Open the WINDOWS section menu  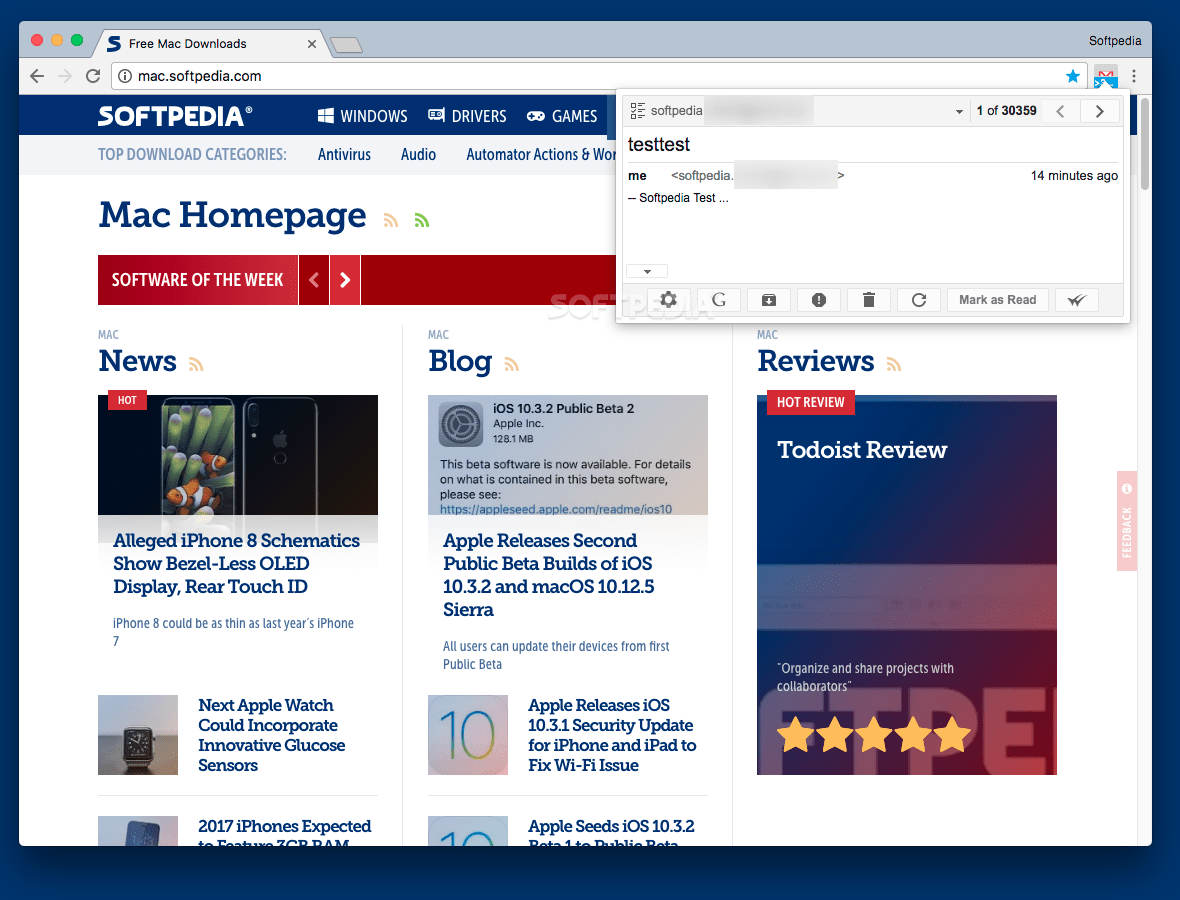[363, 116]
